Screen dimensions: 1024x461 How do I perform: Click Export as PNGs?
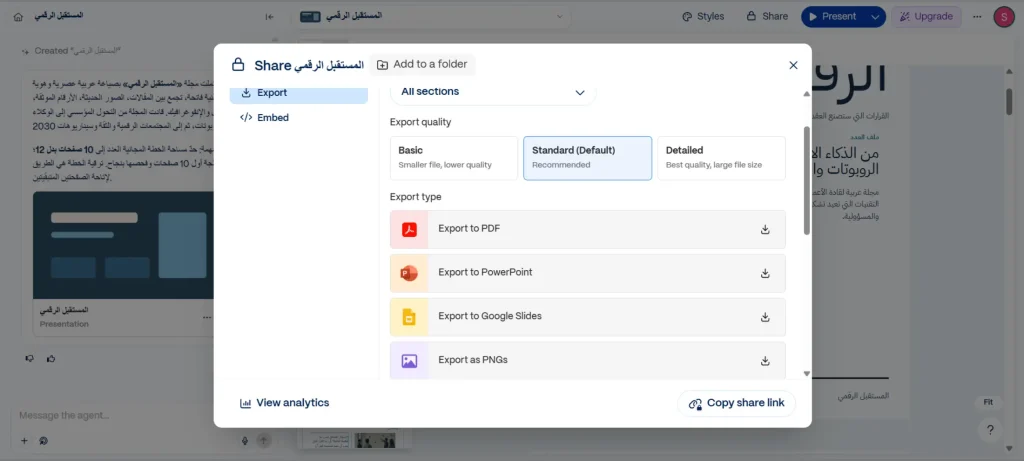(587, 360)
